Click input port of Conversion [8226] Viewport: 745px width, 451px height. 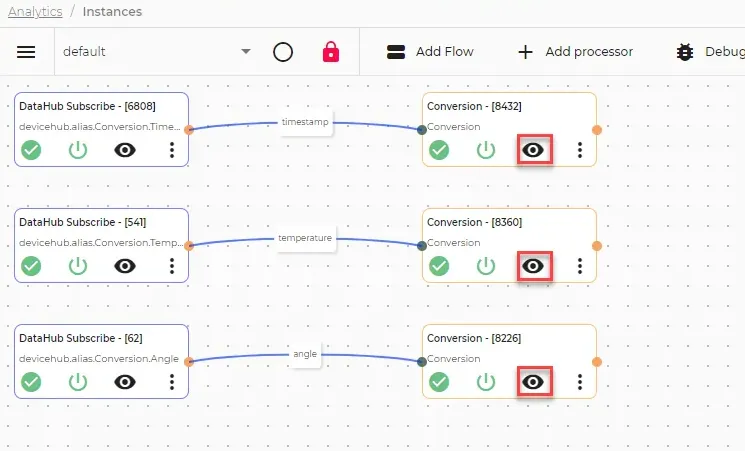click(x=421, y=362)
